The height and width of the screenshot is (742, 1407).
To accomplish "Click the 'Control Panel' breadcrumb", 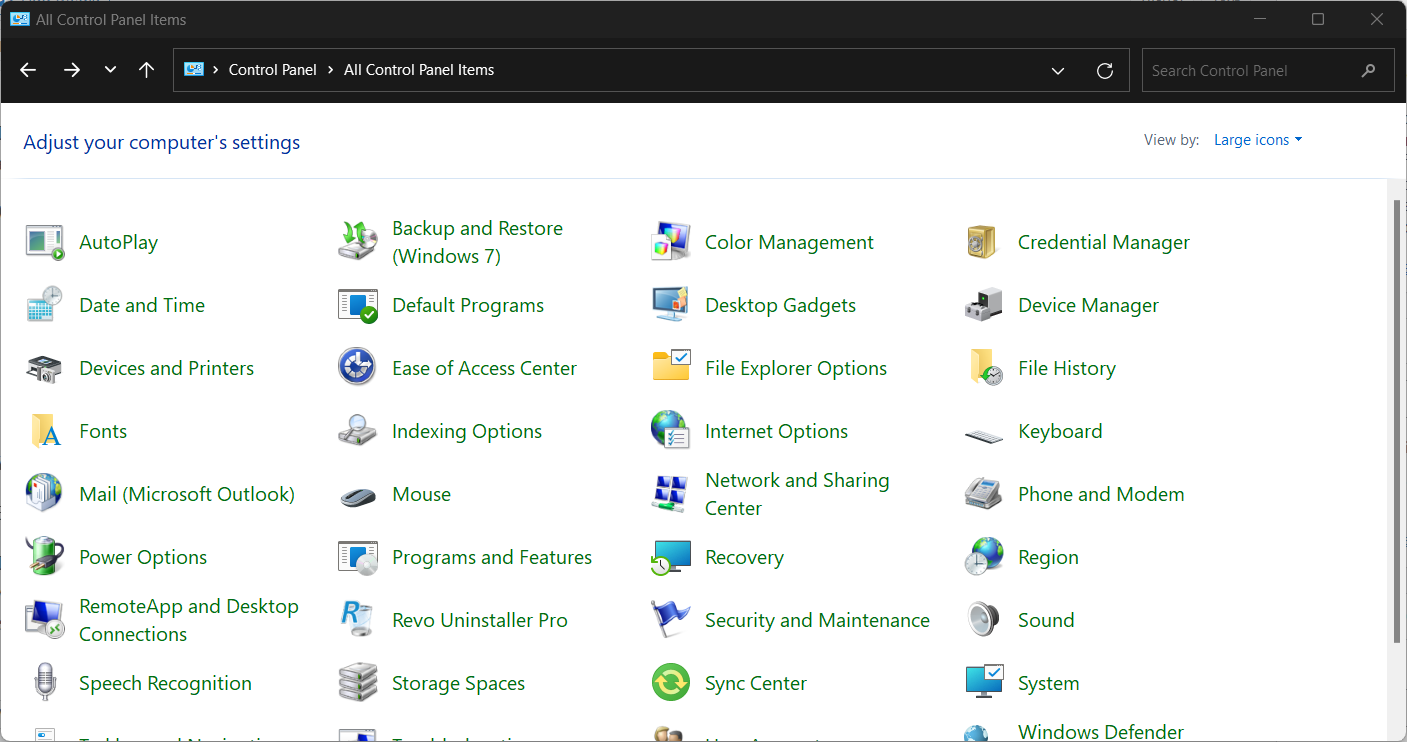I will point(273,70).
